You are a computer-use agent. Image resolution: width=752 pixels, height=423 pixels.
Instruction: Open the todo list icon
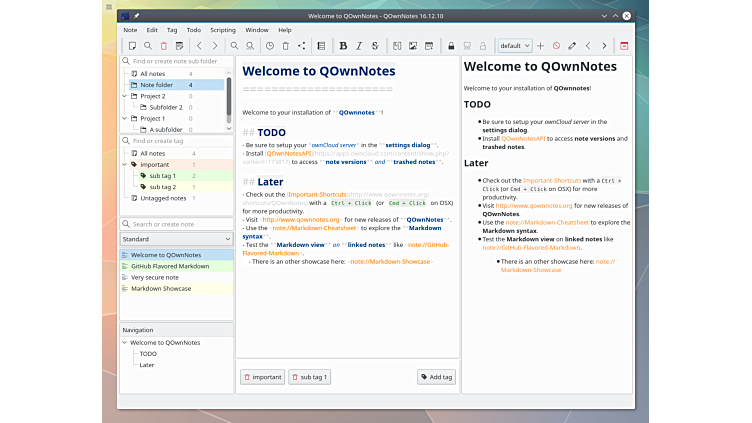(x=321, y=46)
